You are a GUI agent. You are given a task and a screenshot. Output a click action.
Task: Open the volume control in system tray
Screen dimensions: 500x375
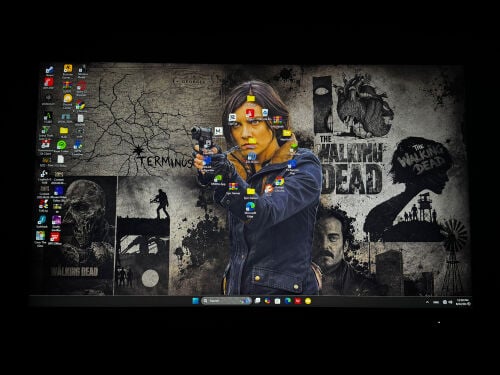(450, 302)
